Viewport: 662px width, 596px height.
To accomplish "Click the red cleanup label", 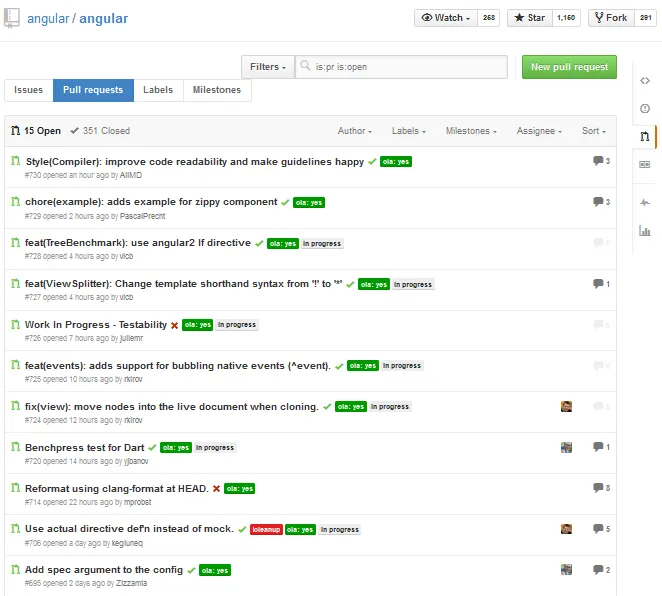I will [x=266, y=529].
